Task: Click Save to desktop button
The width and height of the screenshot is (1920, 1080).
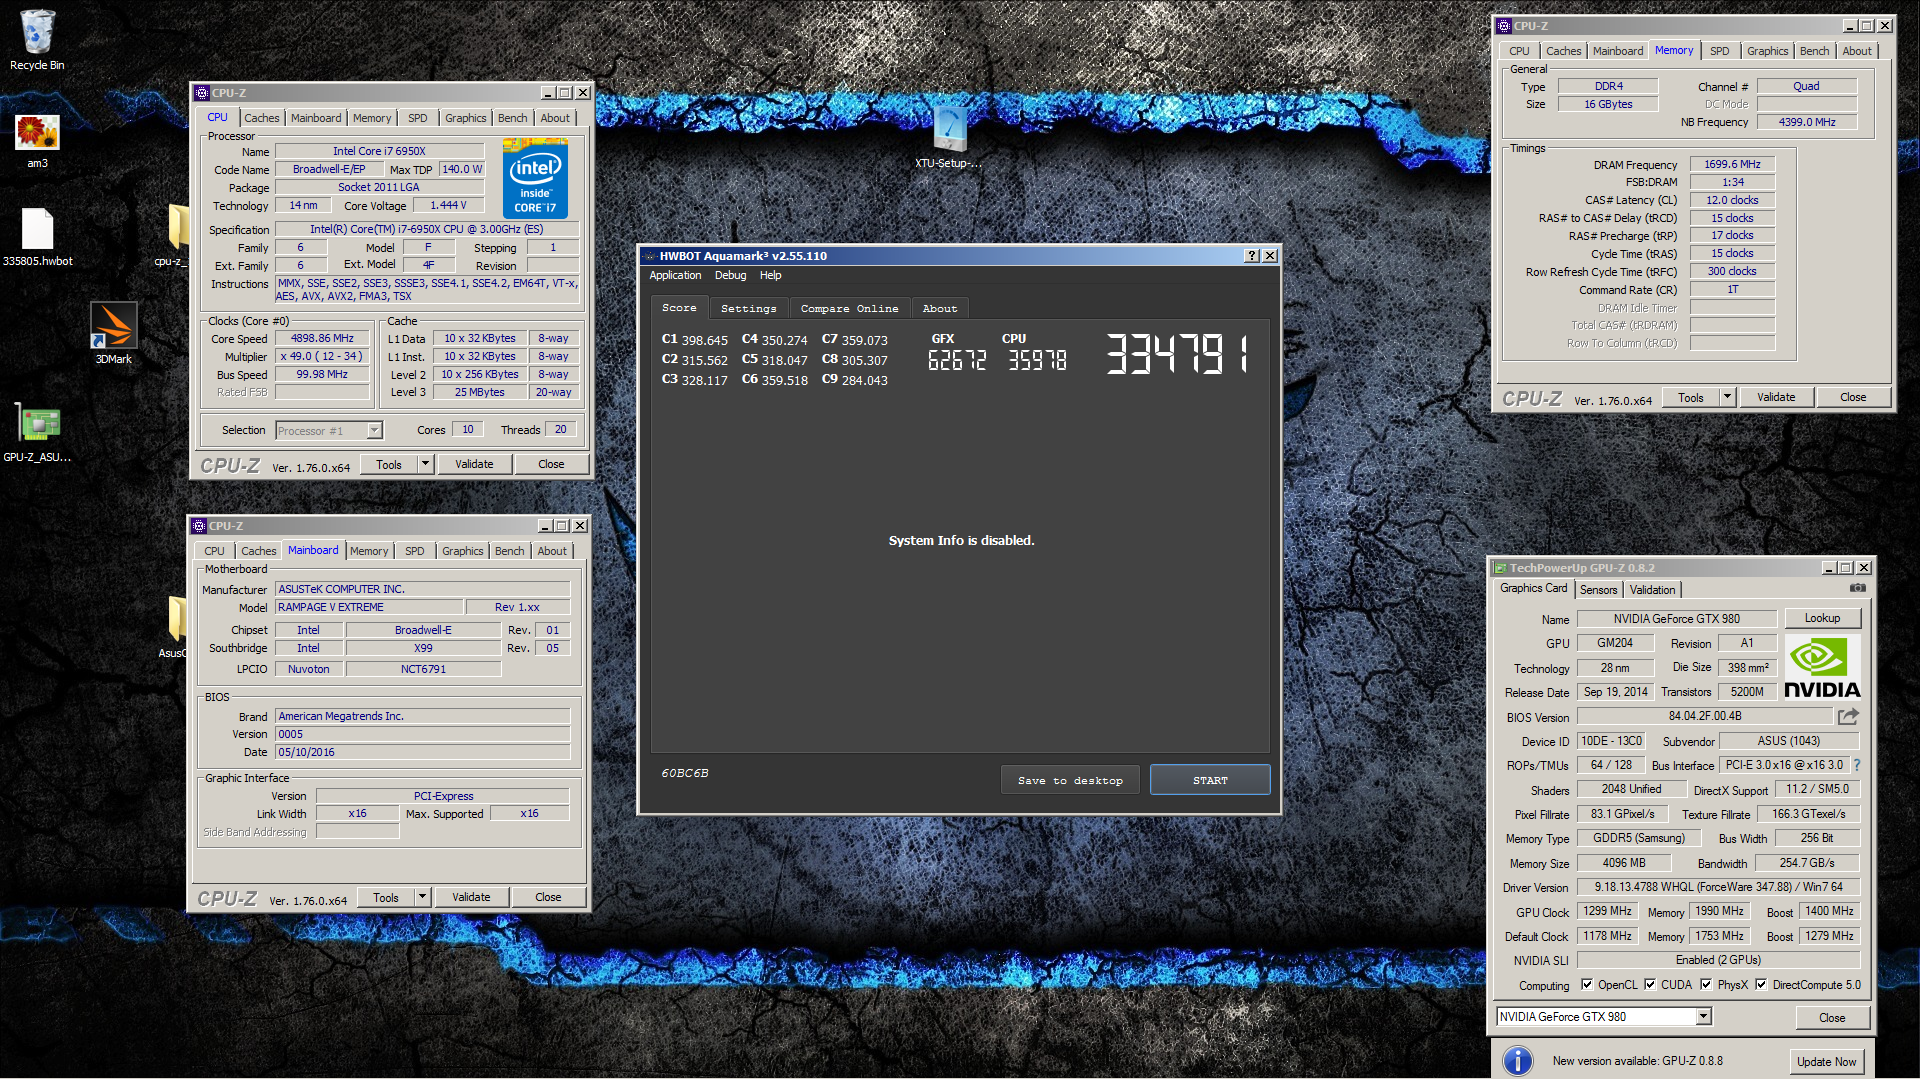Action: (1070, 781)
